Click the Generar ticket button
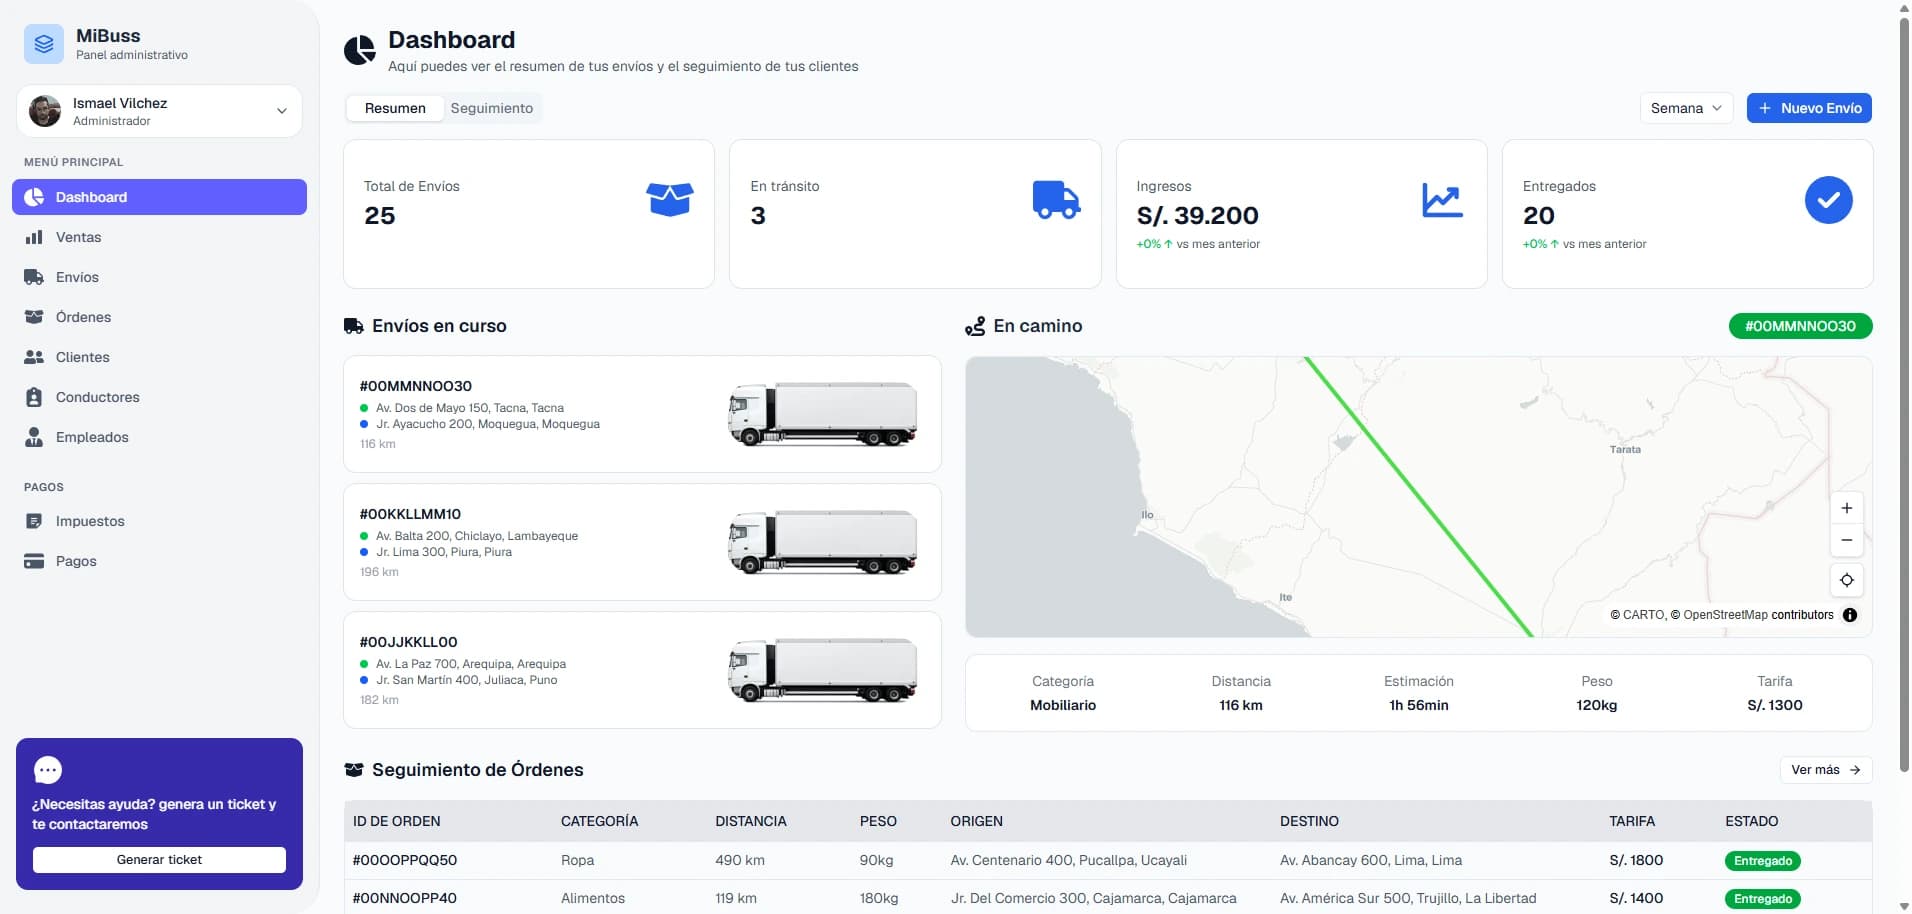 (159, 860)
